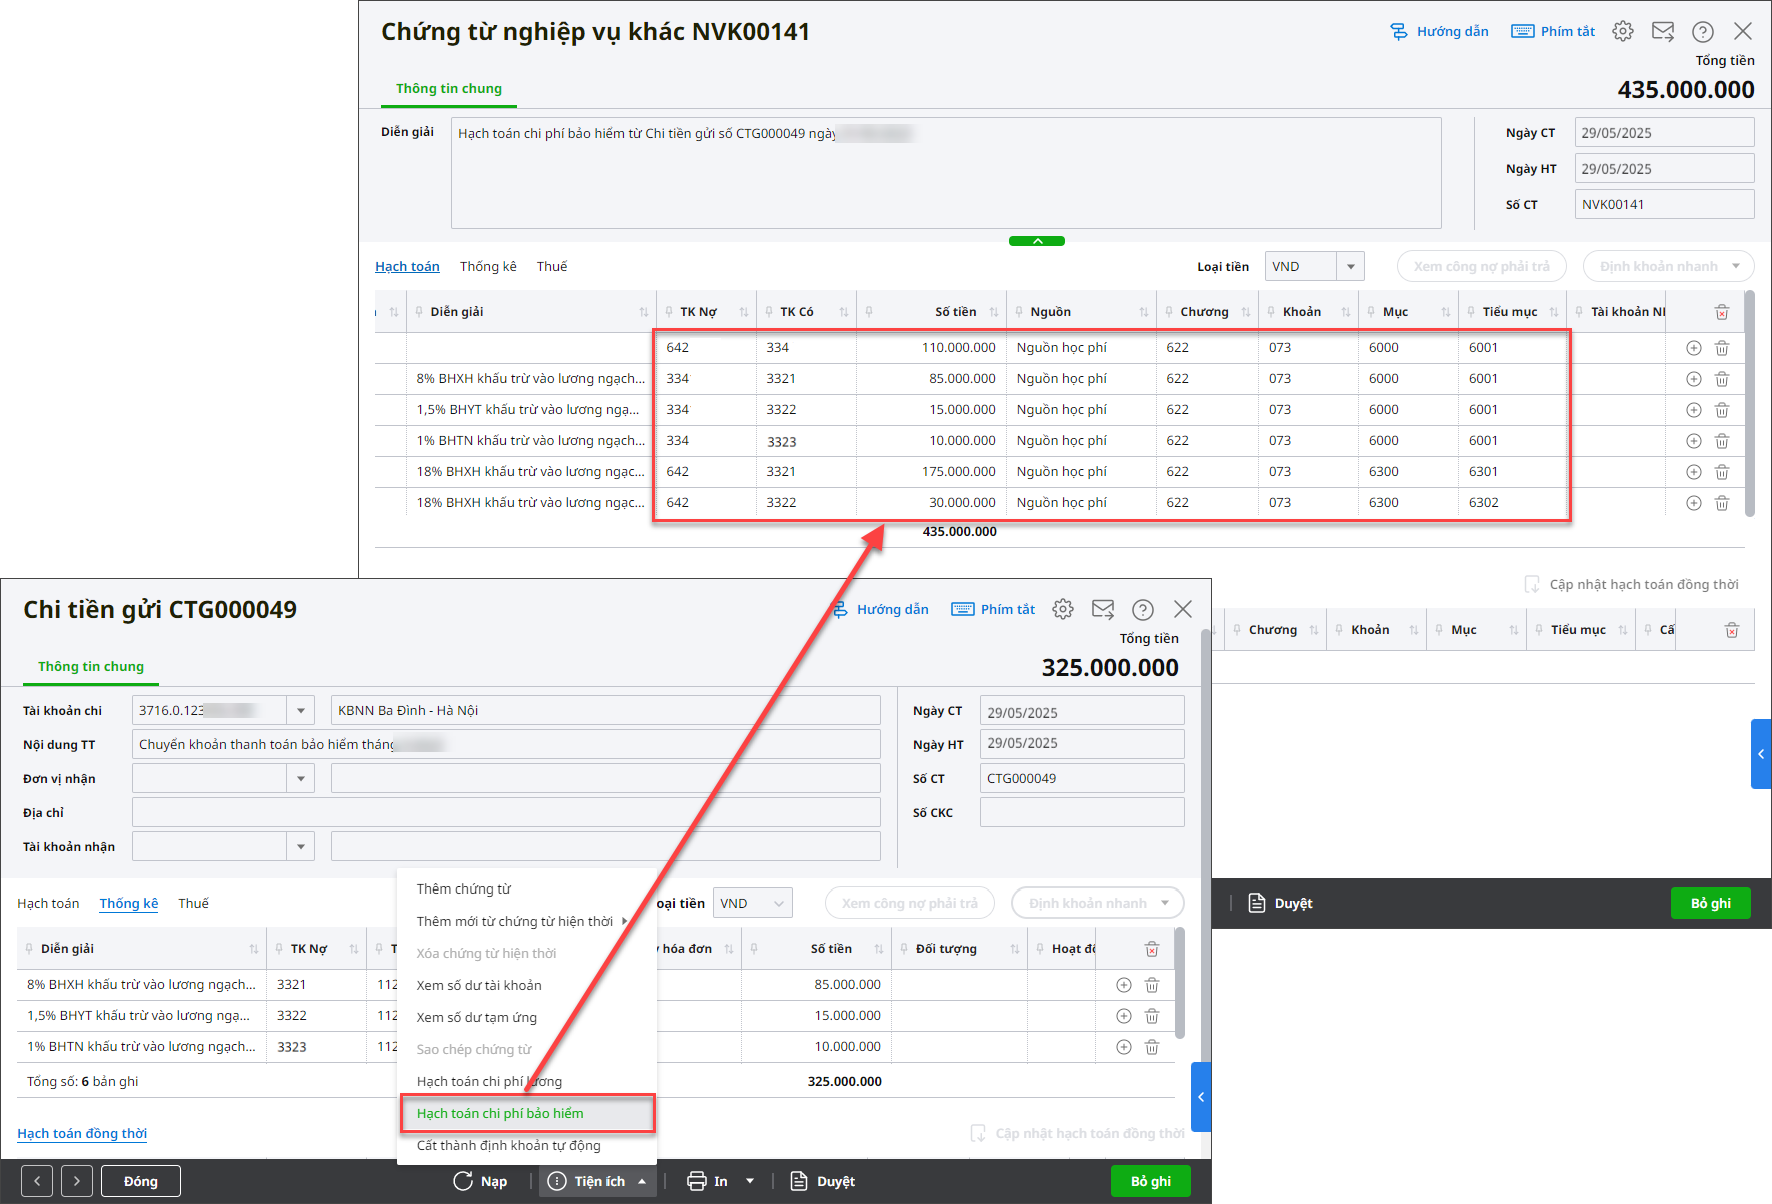Expand the Tài khoản chi dropdown
This screenshot has width=1772, height=1204.
point(300,711)
